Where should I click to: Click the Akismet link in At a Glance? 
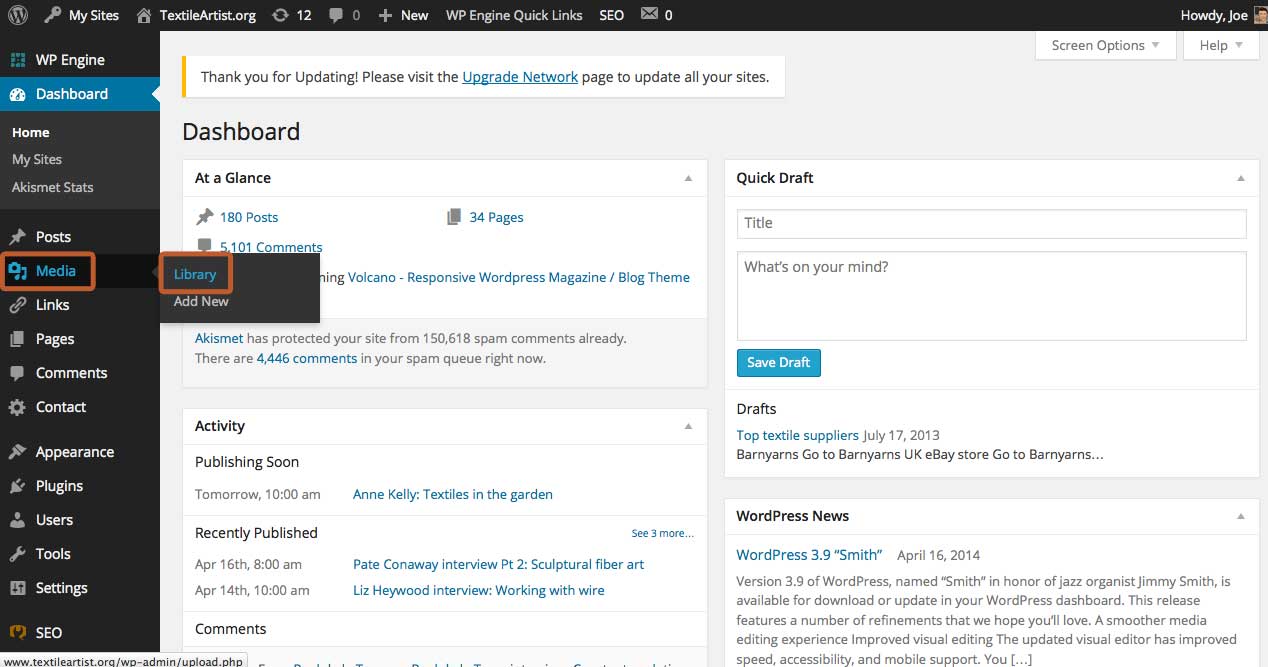coord(219,338)
